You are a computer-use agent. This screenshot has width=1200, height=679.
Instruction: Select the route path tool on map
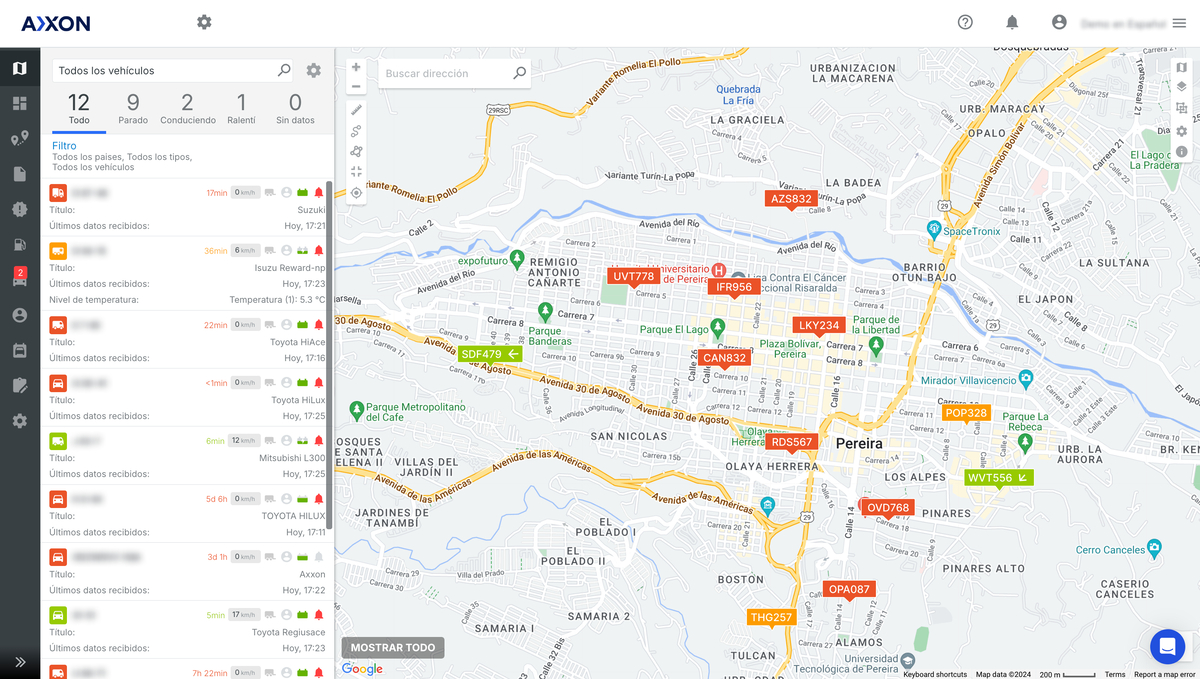(x=356, y=131)
